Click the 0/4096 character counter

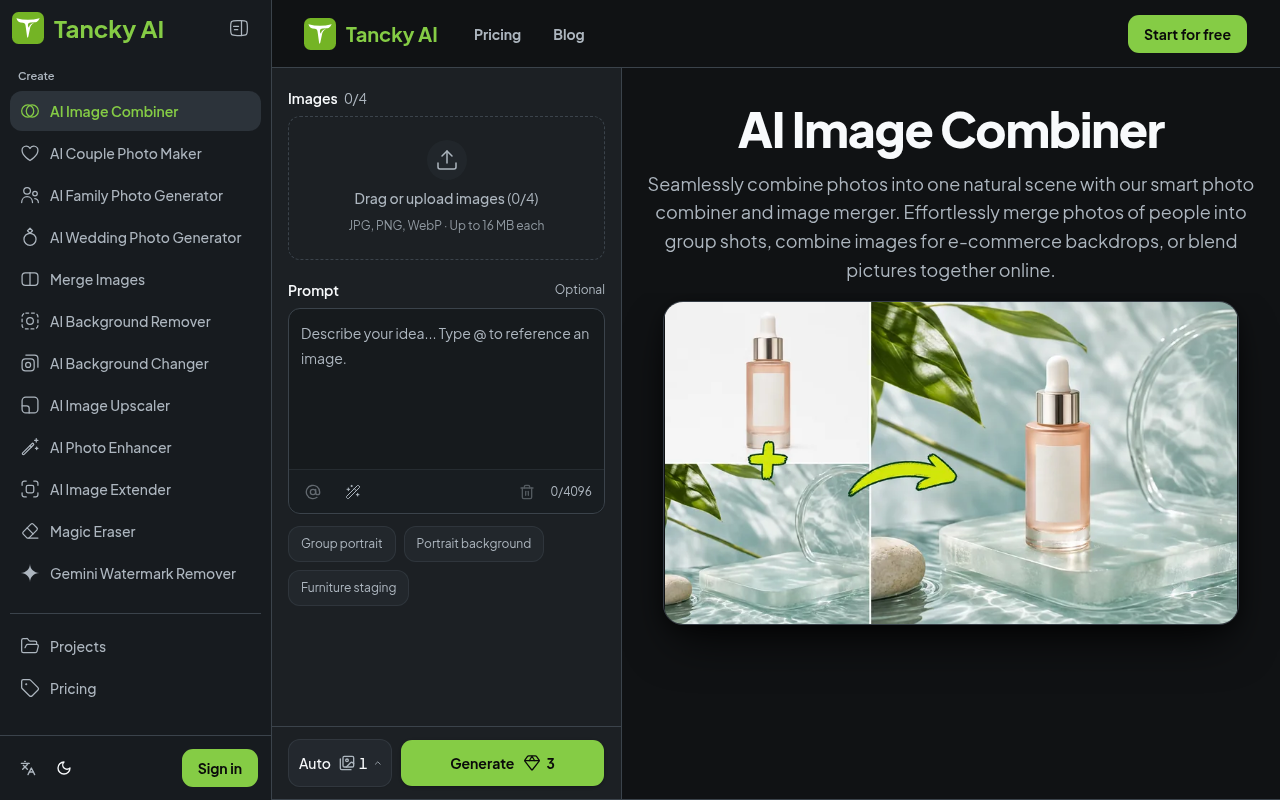[571, 491]
